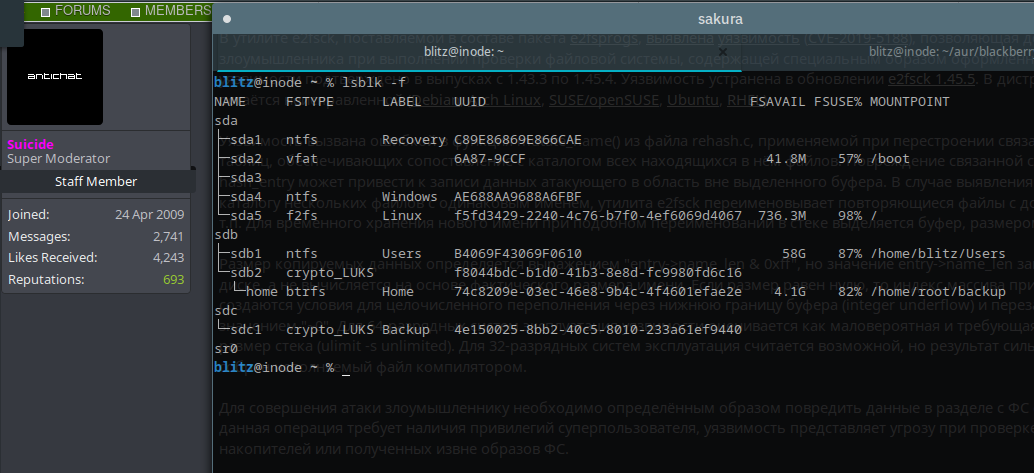Open the antichat avatar image
This screenshot has height=473, width=1034.
pos(55,77)
